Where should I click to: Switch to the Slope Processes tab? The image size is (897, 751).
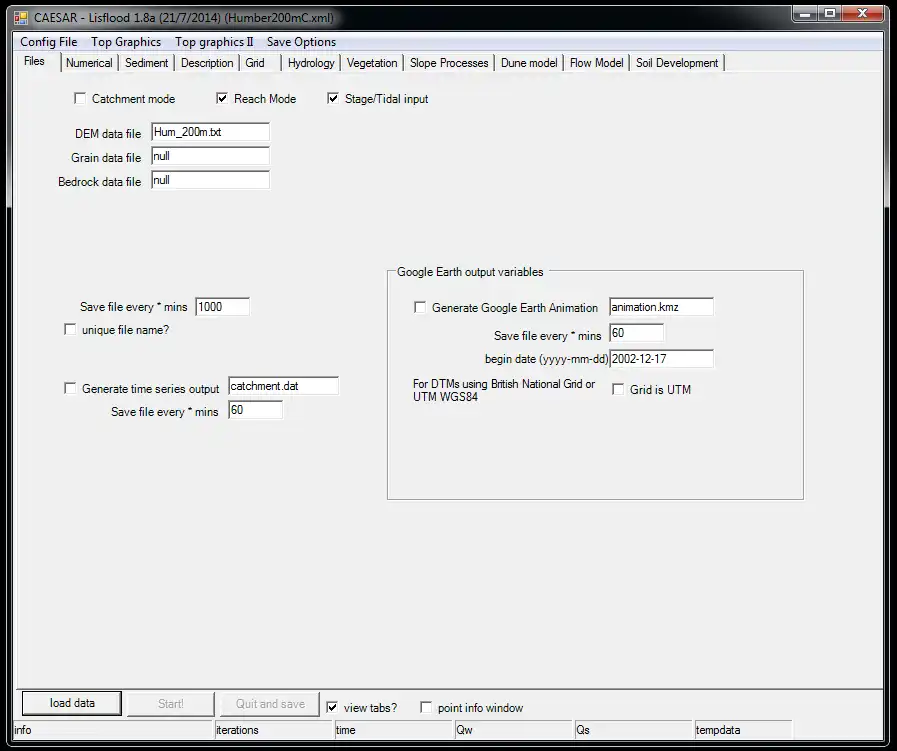click(x=449, y=63)
